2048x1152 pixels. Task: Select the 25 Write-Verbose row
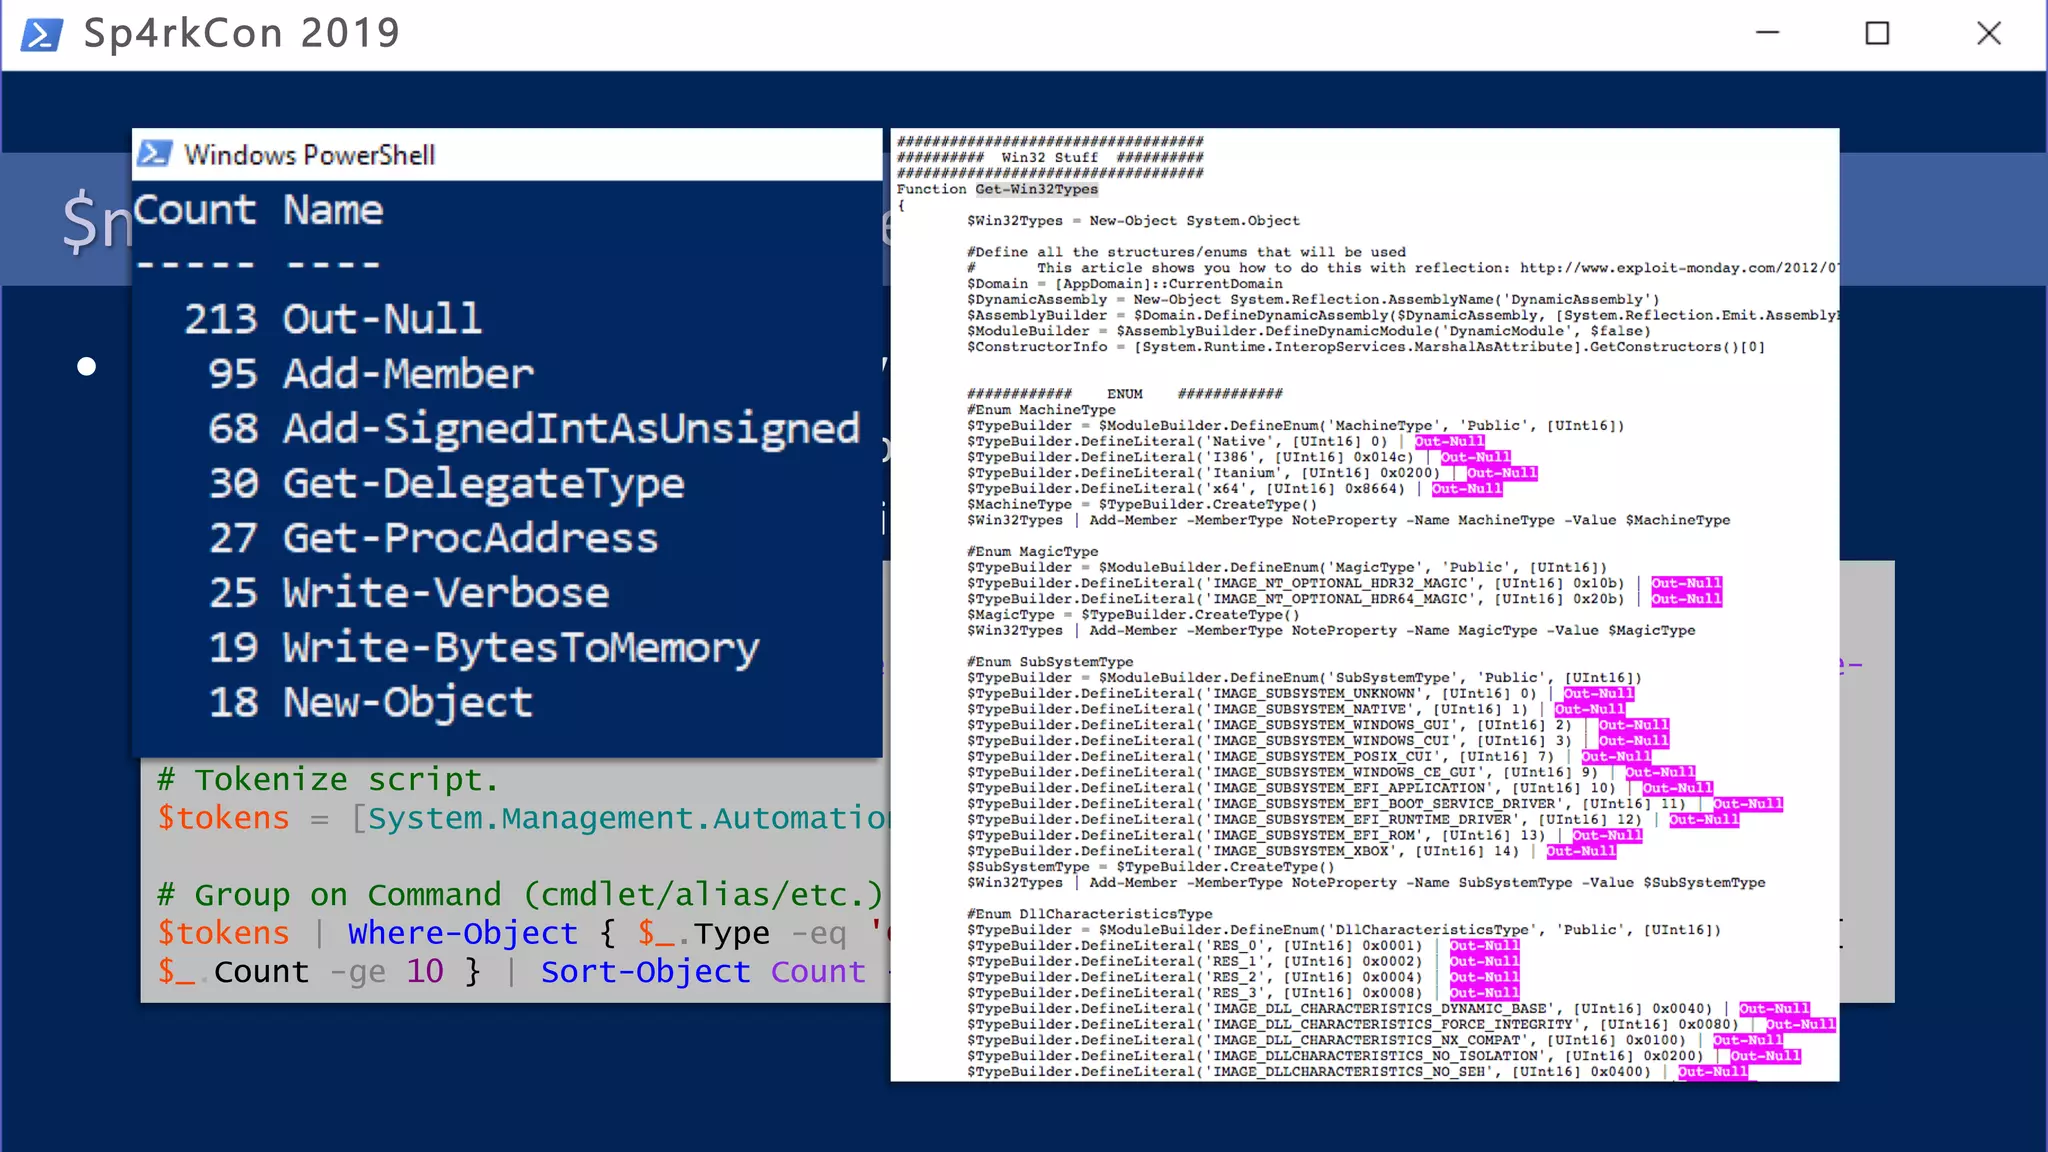pyautogui.click(x=409, y=593)
